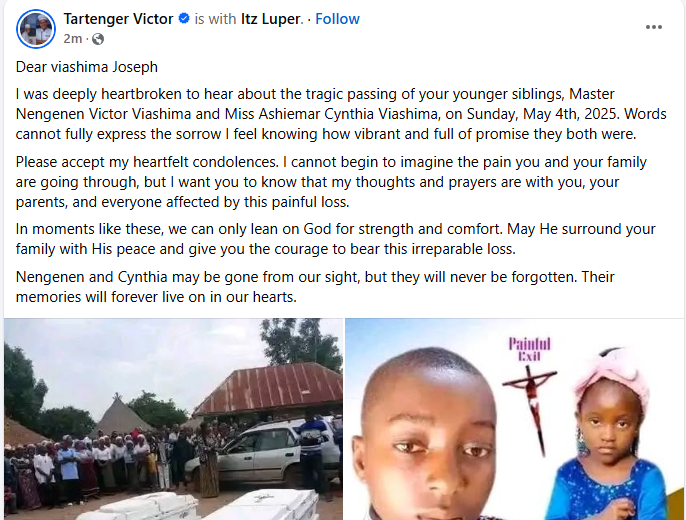Click the Painful Exit caption text
This screenshot has width=686, height=520.
(529, 349)
